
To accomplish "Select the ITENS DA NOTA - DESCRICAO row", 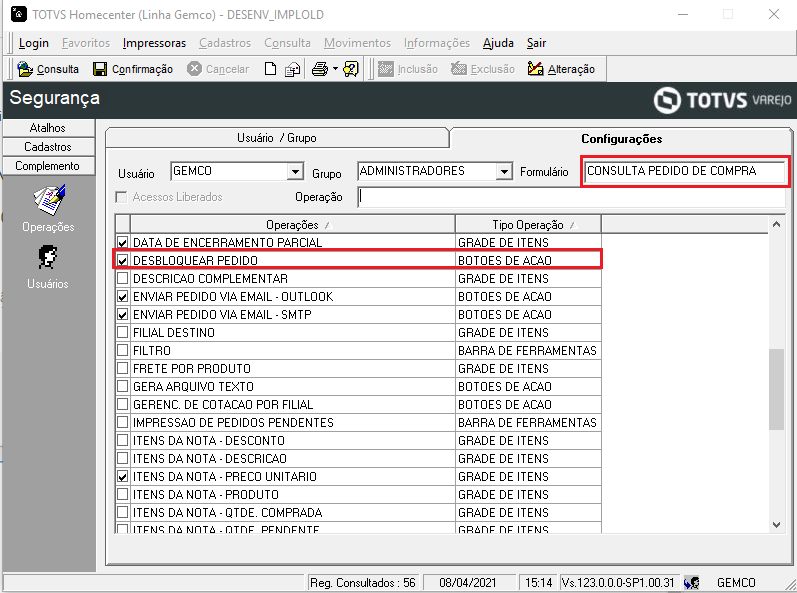I will [x=358, y=458].
